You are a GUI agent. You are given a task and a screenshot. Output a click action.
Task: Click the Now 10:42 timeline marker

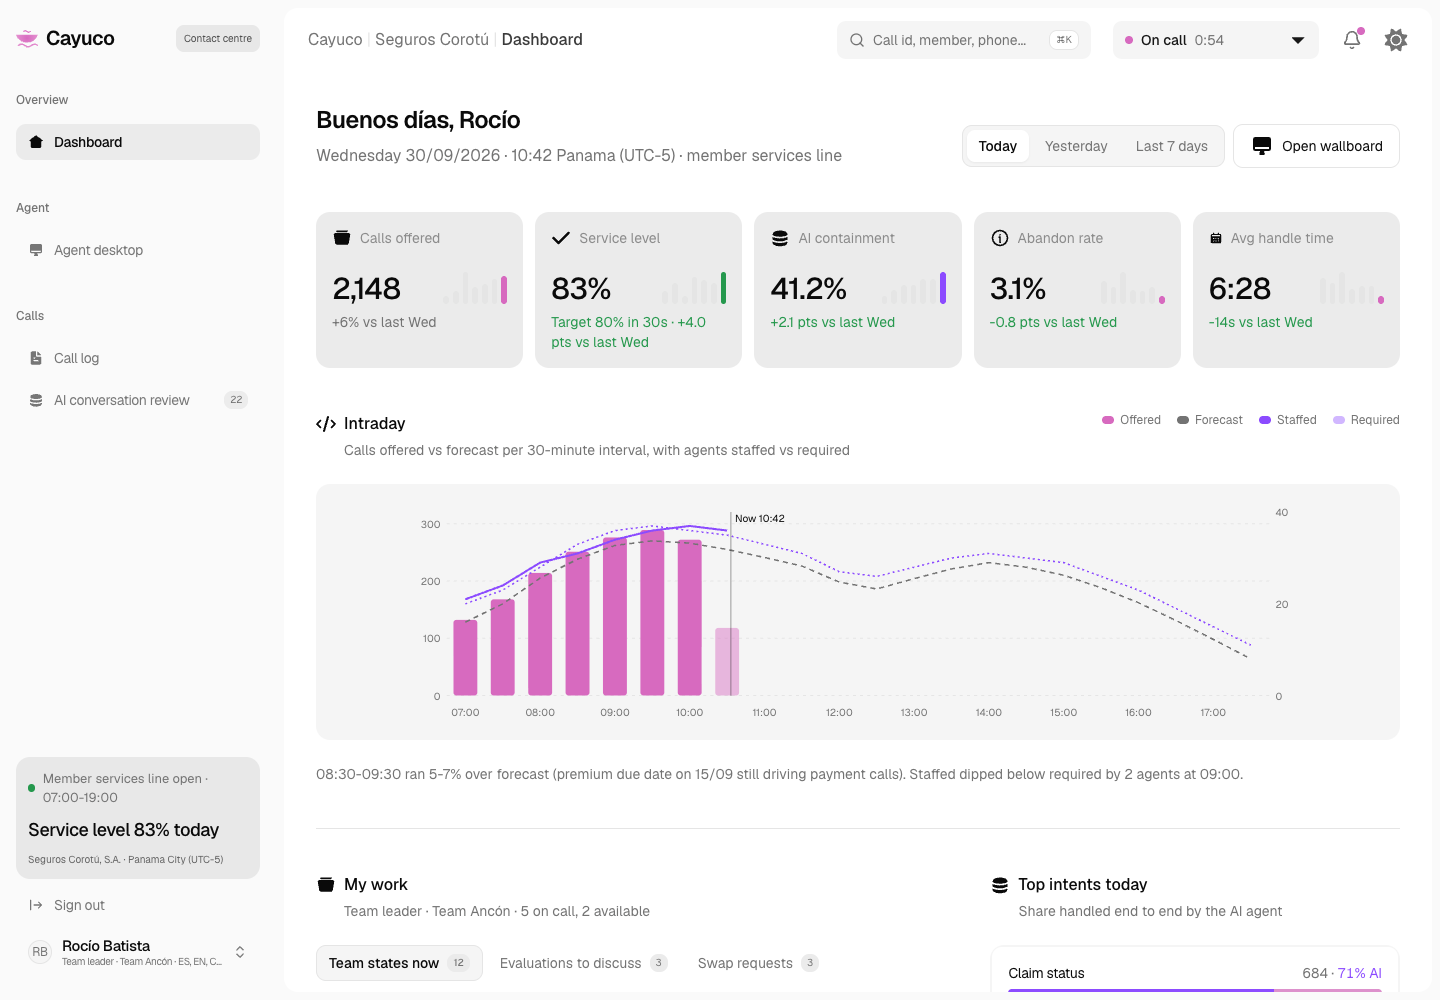tap(760, 518)
